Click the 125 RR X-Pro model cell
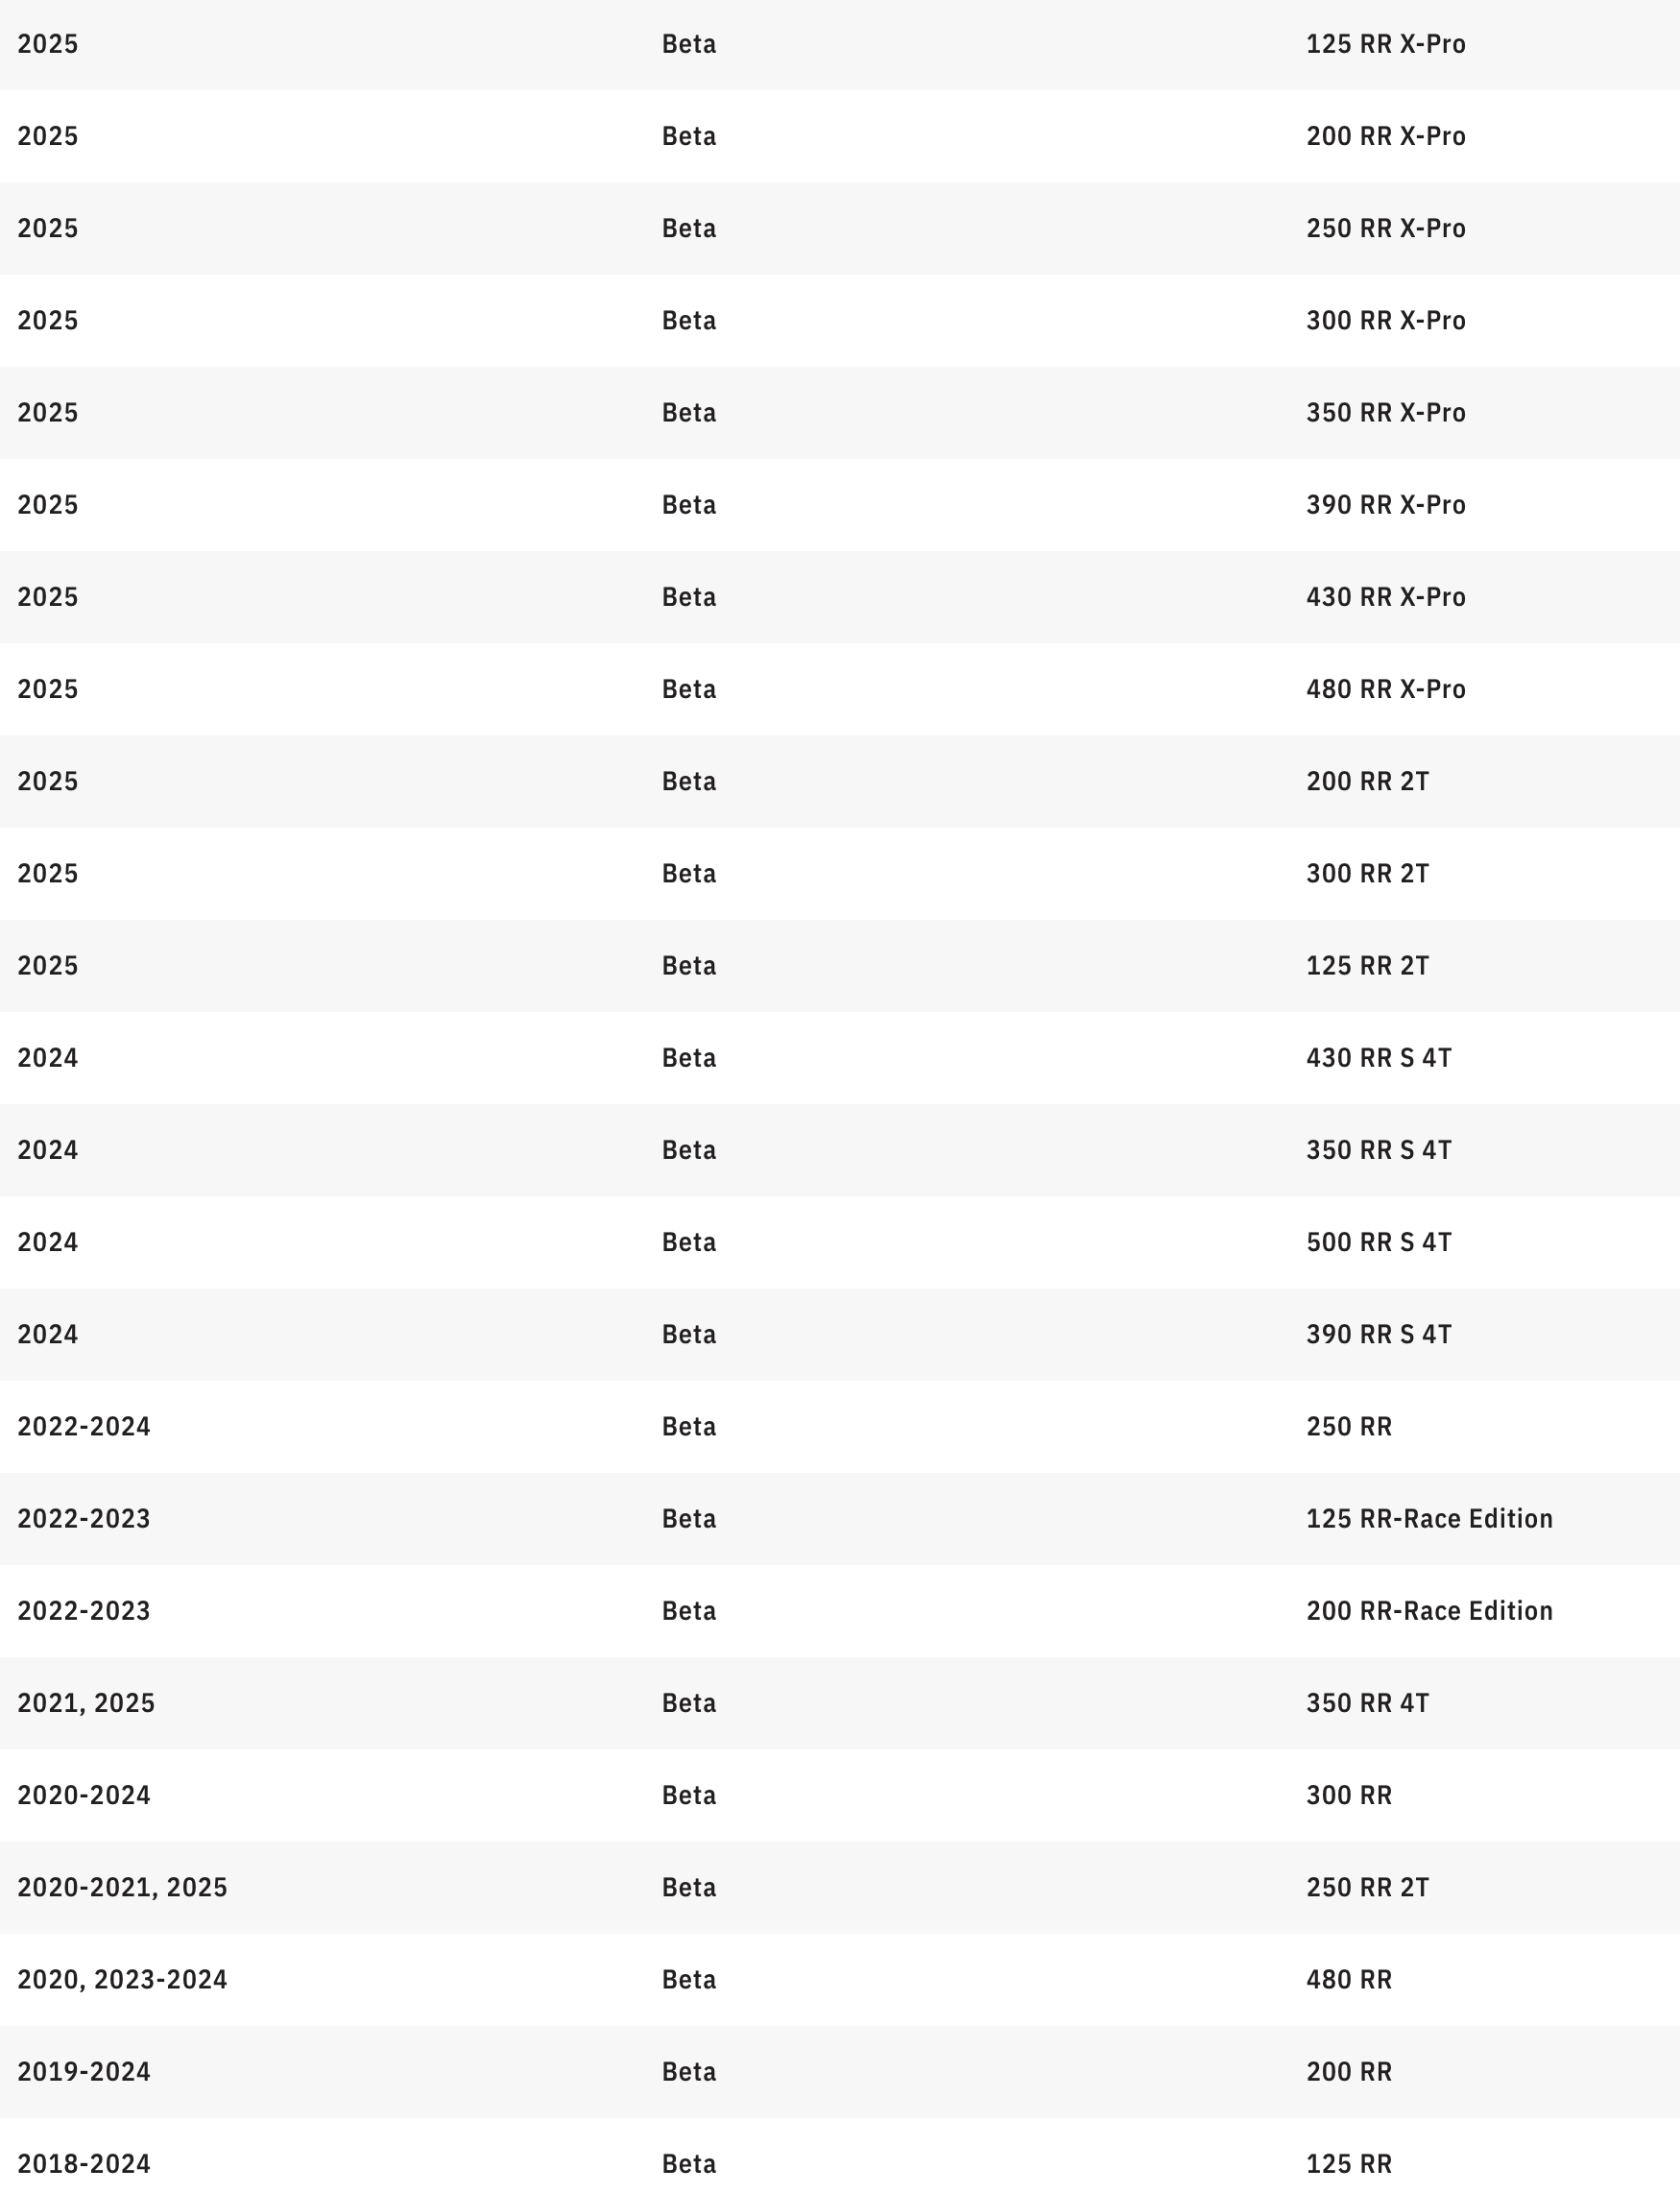 (x=1385, y=44)
